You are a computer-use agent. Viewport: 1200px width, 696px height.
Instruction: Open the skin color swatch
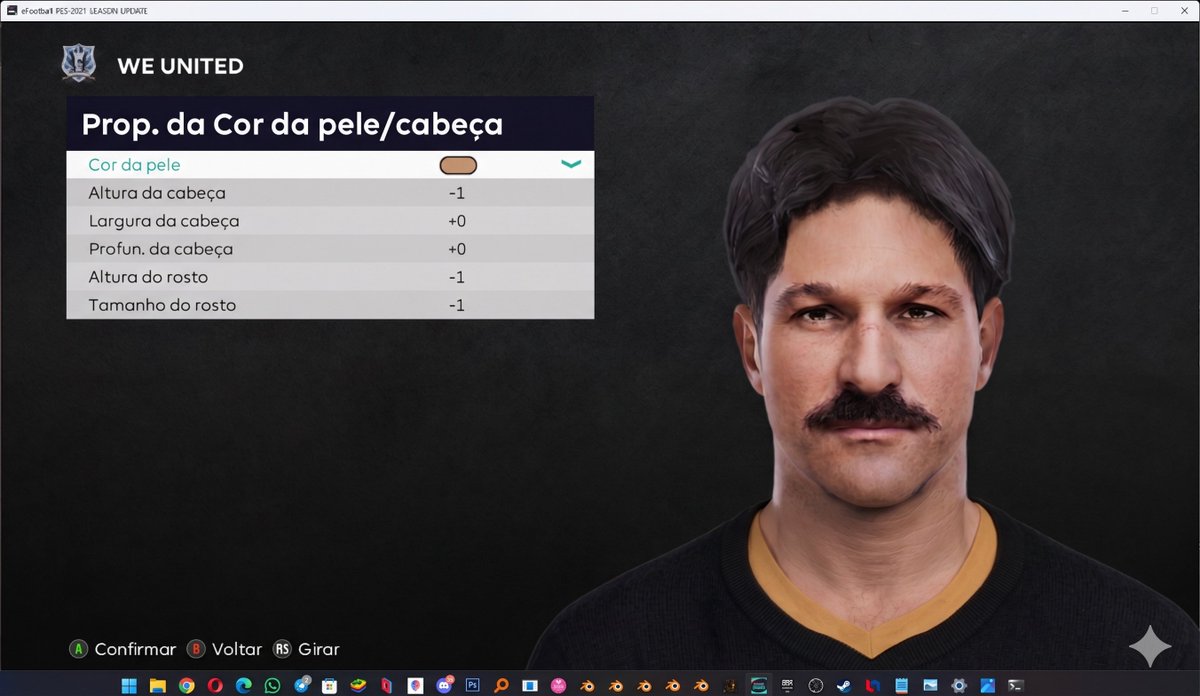point(458,165)
